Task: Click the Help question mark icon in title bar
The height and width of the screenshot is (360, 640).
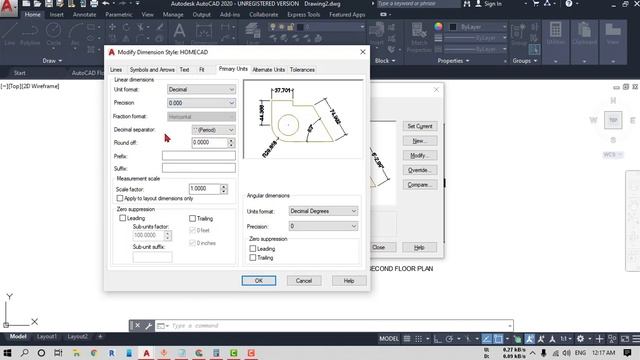Action: coord(569,4)
